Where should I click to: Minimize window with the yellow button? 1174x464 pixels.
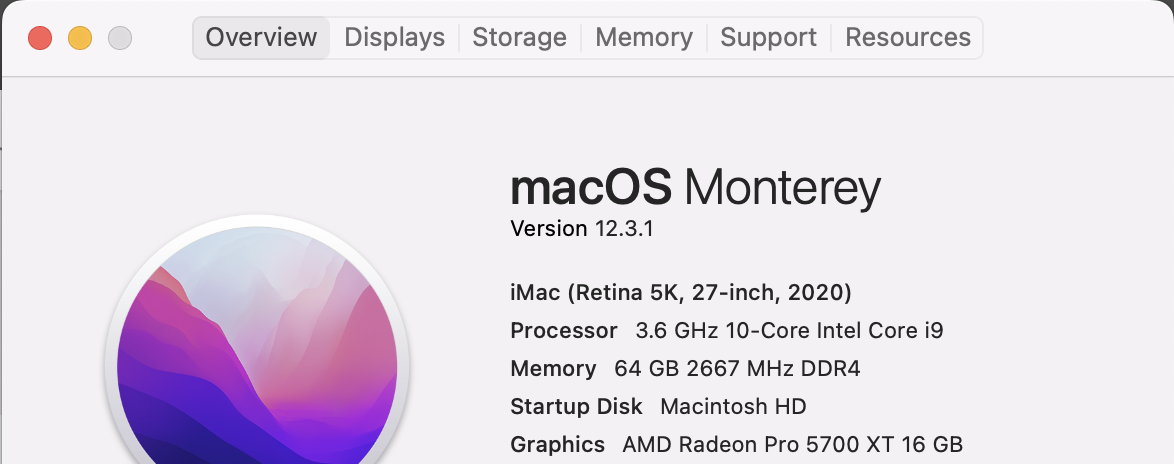pos(80,38)
